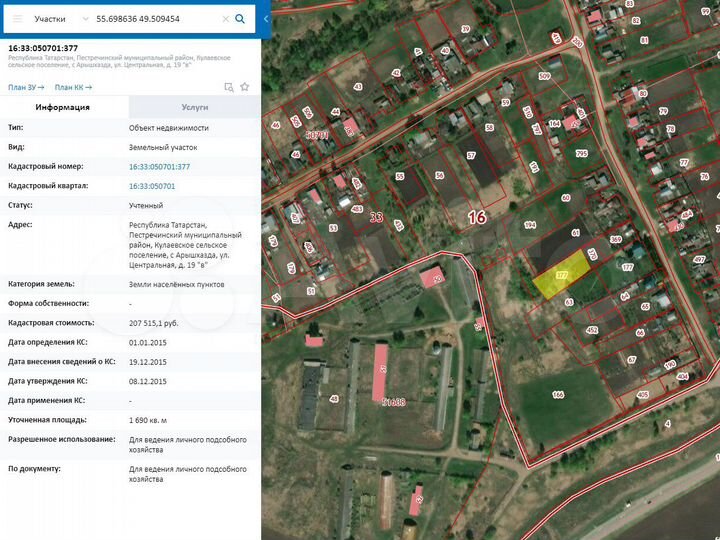Open cadastral number link 16:33:050701:377
The image size is (720, 540).
point(159,166)
